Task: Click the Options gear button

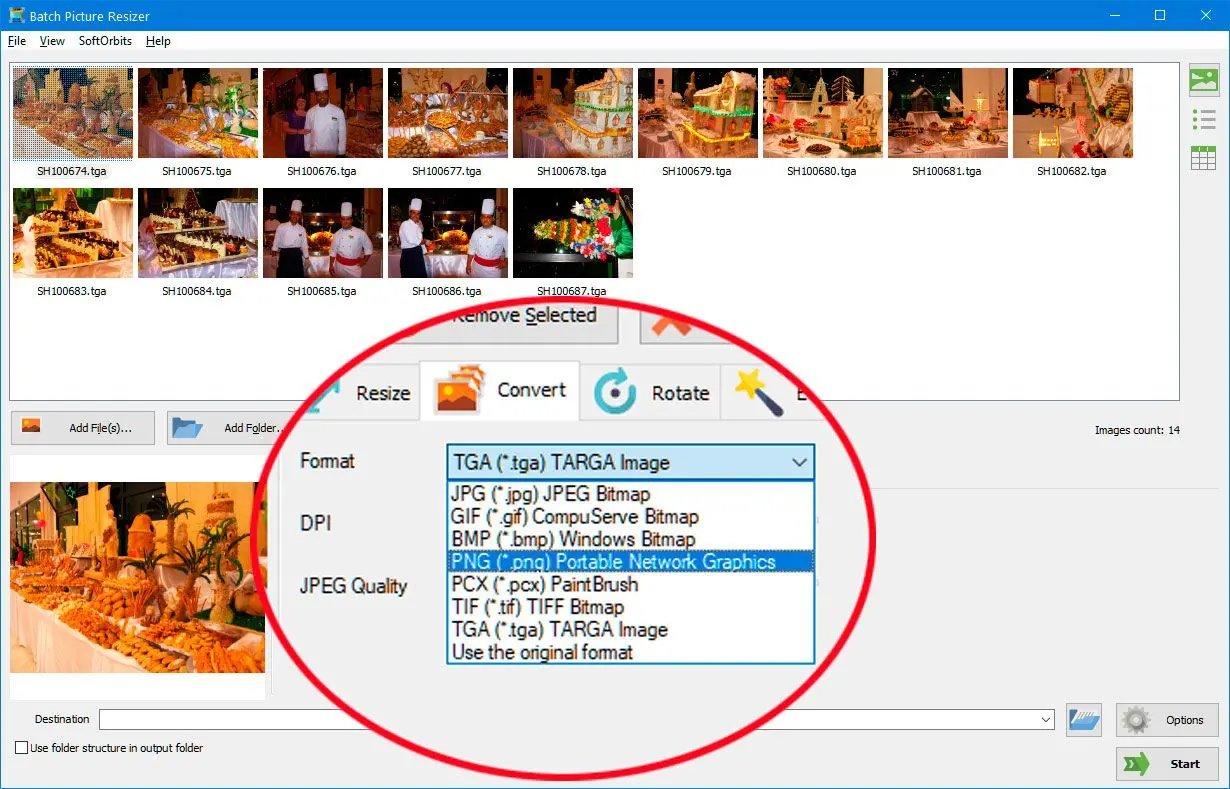Action: pos(1167,720)
